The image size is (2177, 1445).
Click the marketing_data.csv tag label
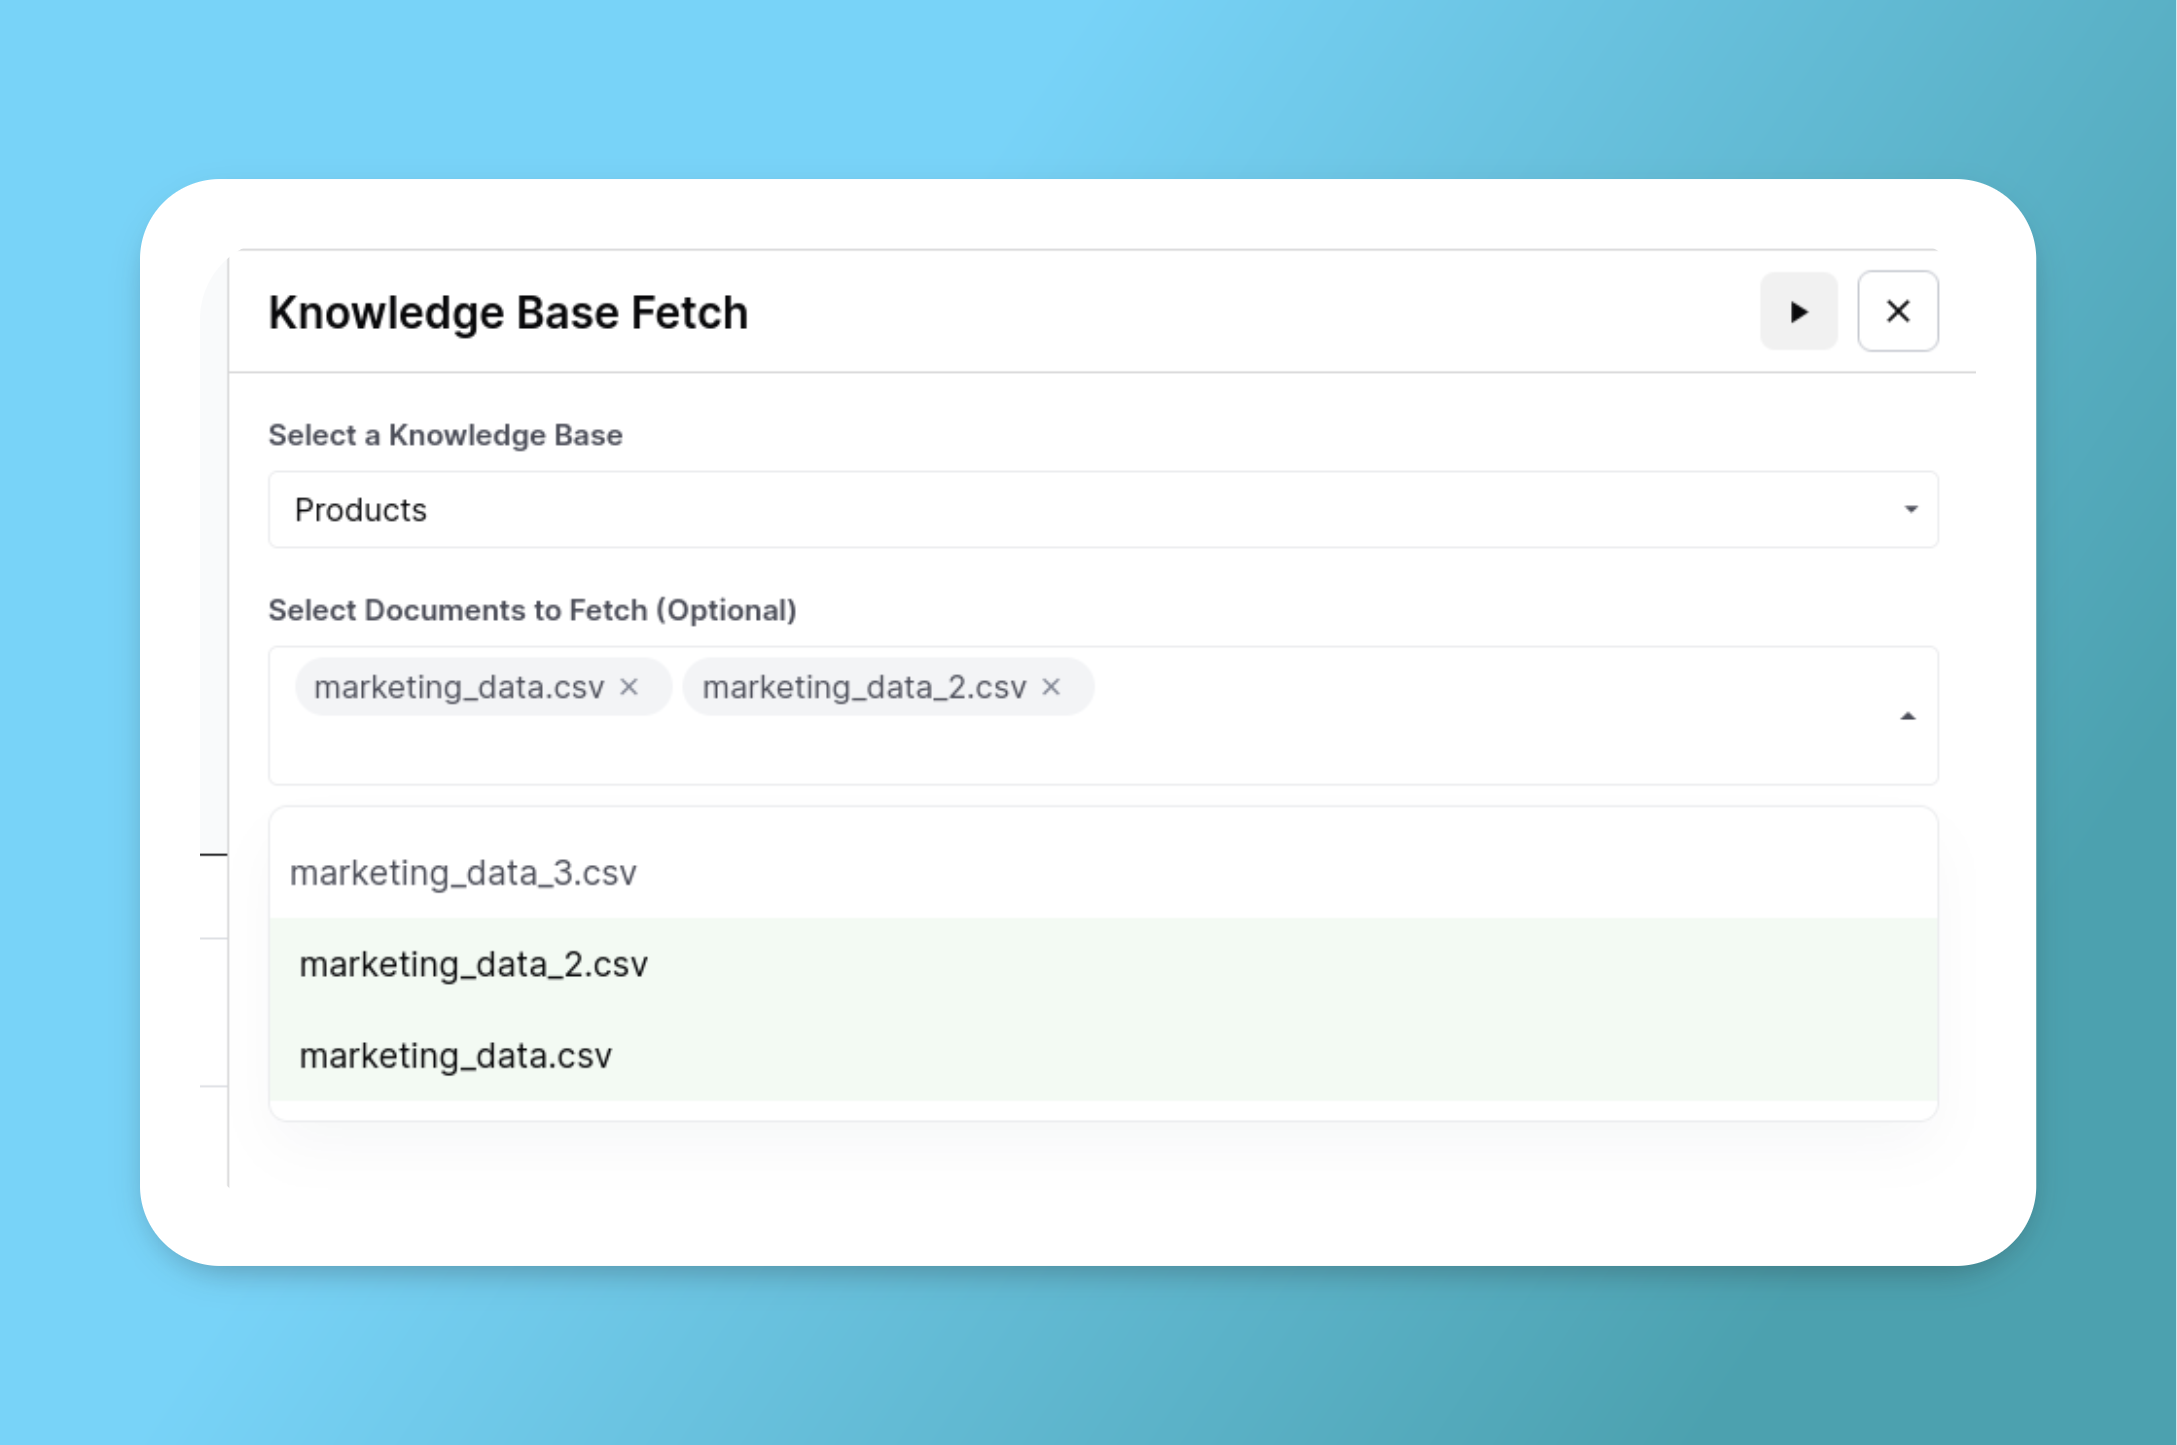click(459, 687)
